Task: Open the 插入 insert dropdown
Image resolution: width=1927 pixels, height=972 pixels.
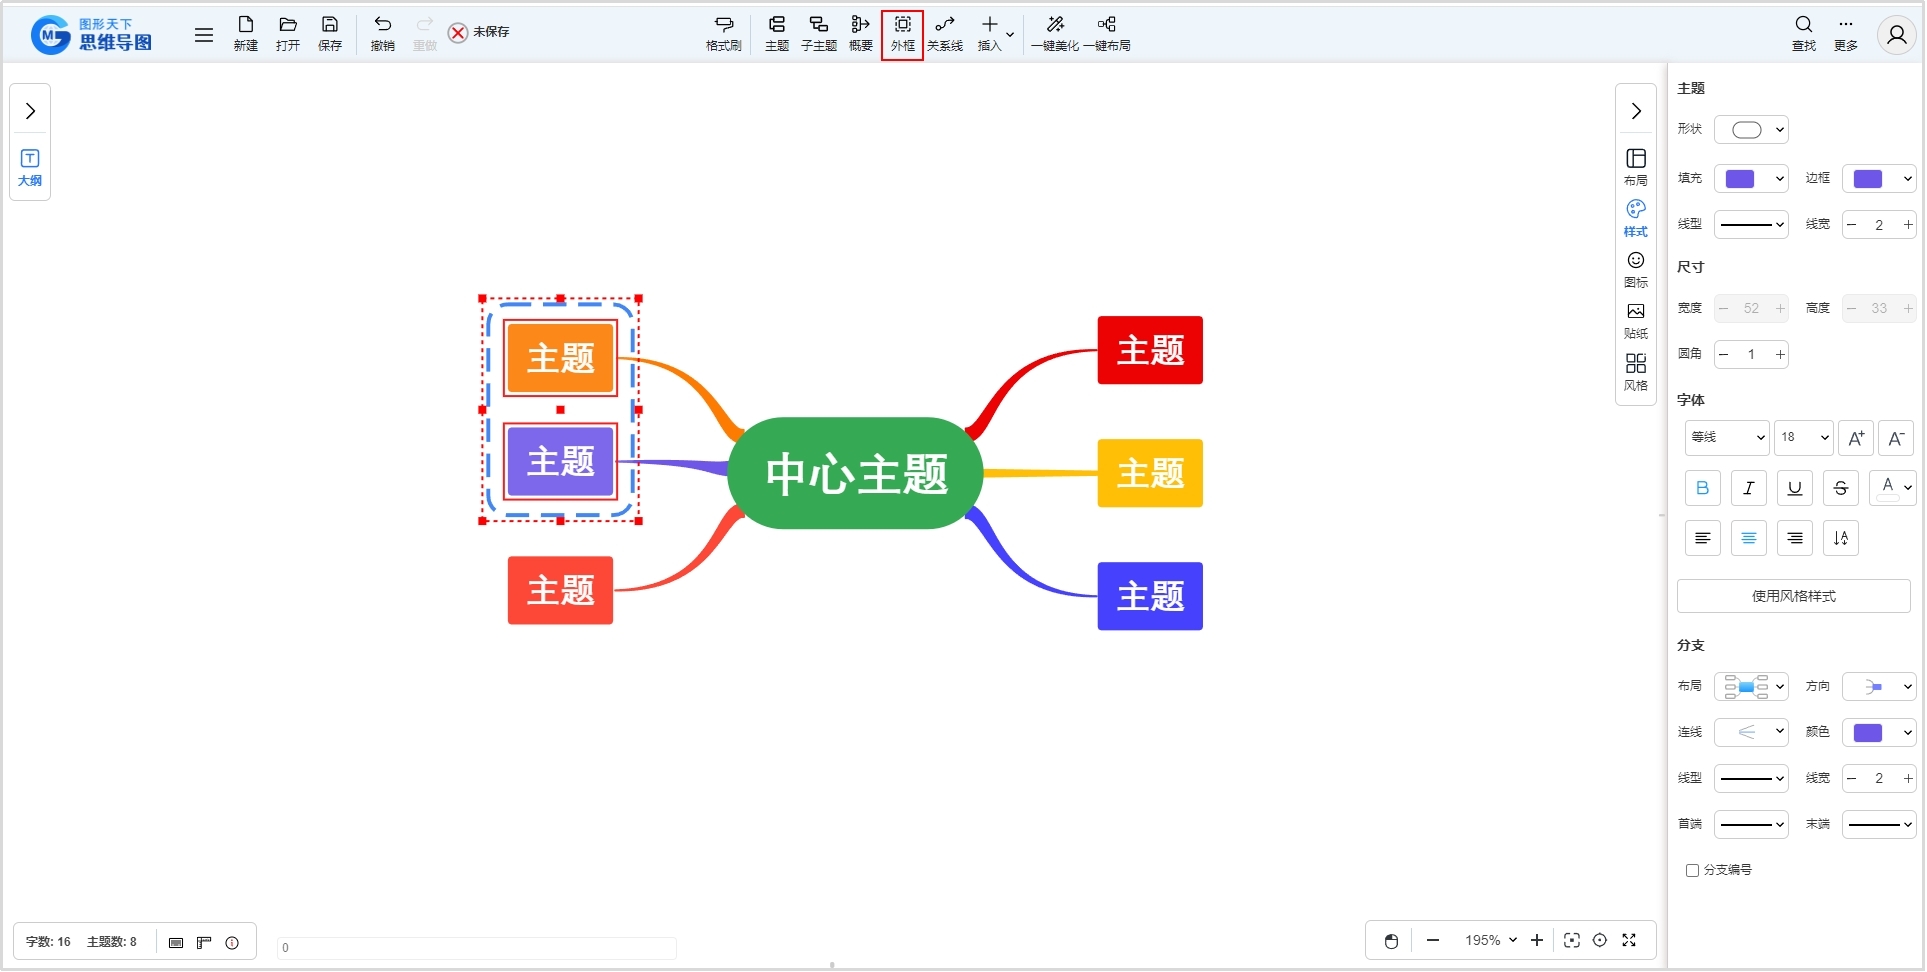Action: [995, 34]
